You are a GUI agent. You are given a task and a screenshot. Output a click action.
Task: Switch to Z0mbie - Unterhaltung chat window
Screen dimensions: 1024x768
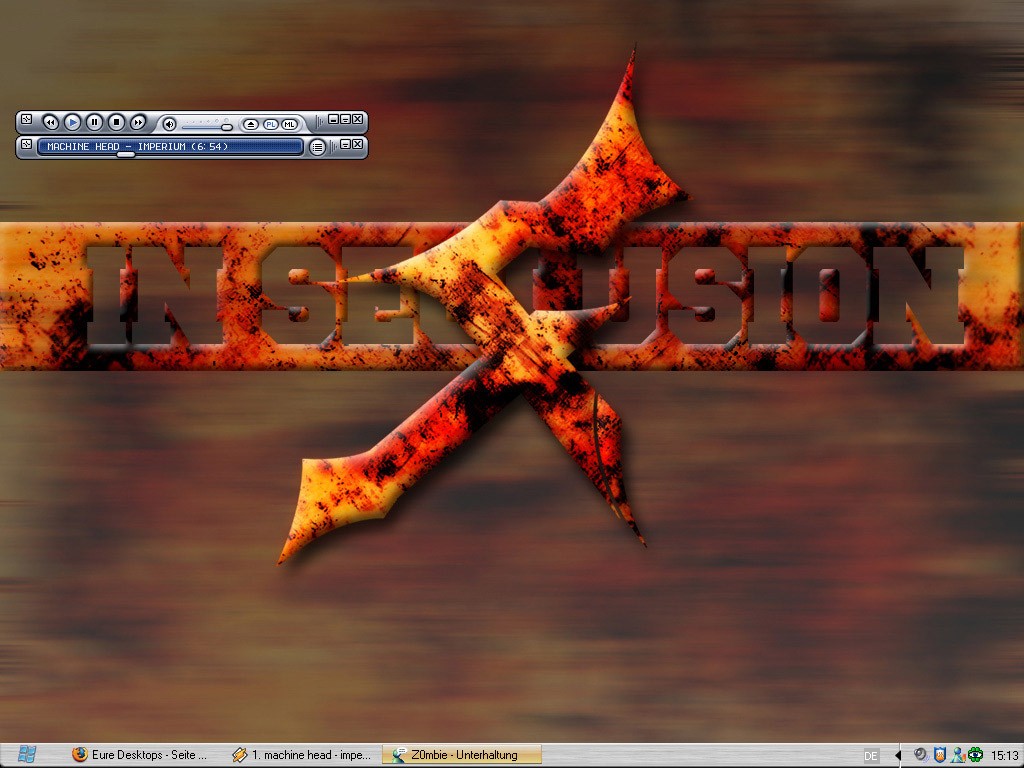pos(462,755)
